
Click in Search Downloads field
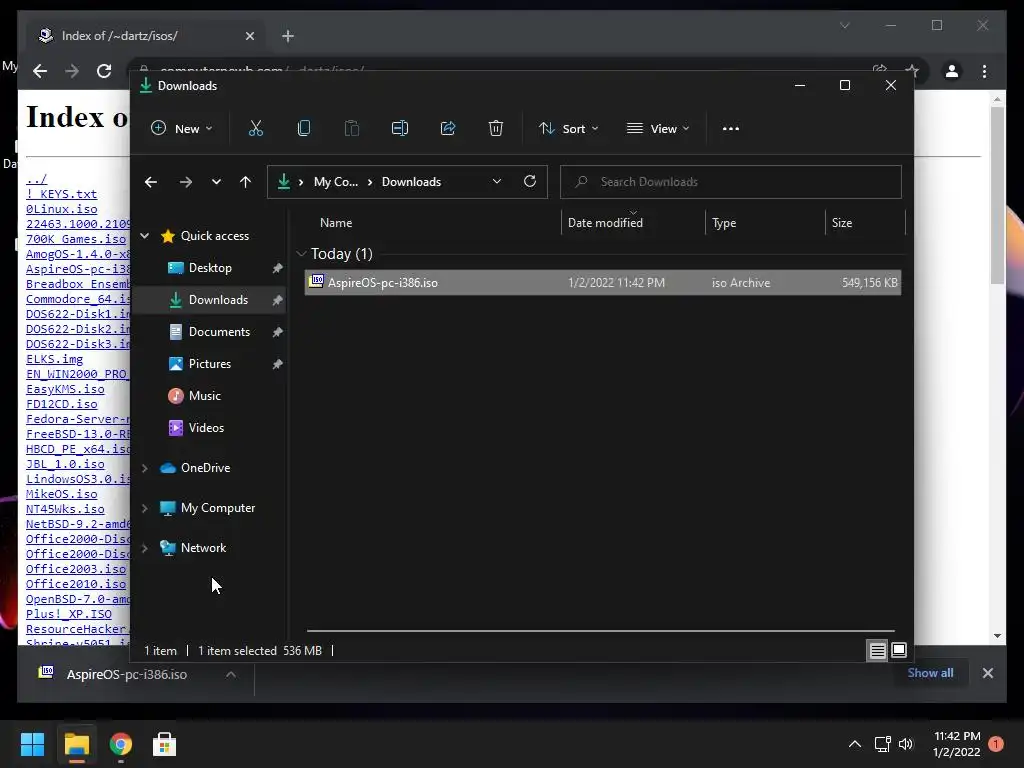tap(731, 182)
